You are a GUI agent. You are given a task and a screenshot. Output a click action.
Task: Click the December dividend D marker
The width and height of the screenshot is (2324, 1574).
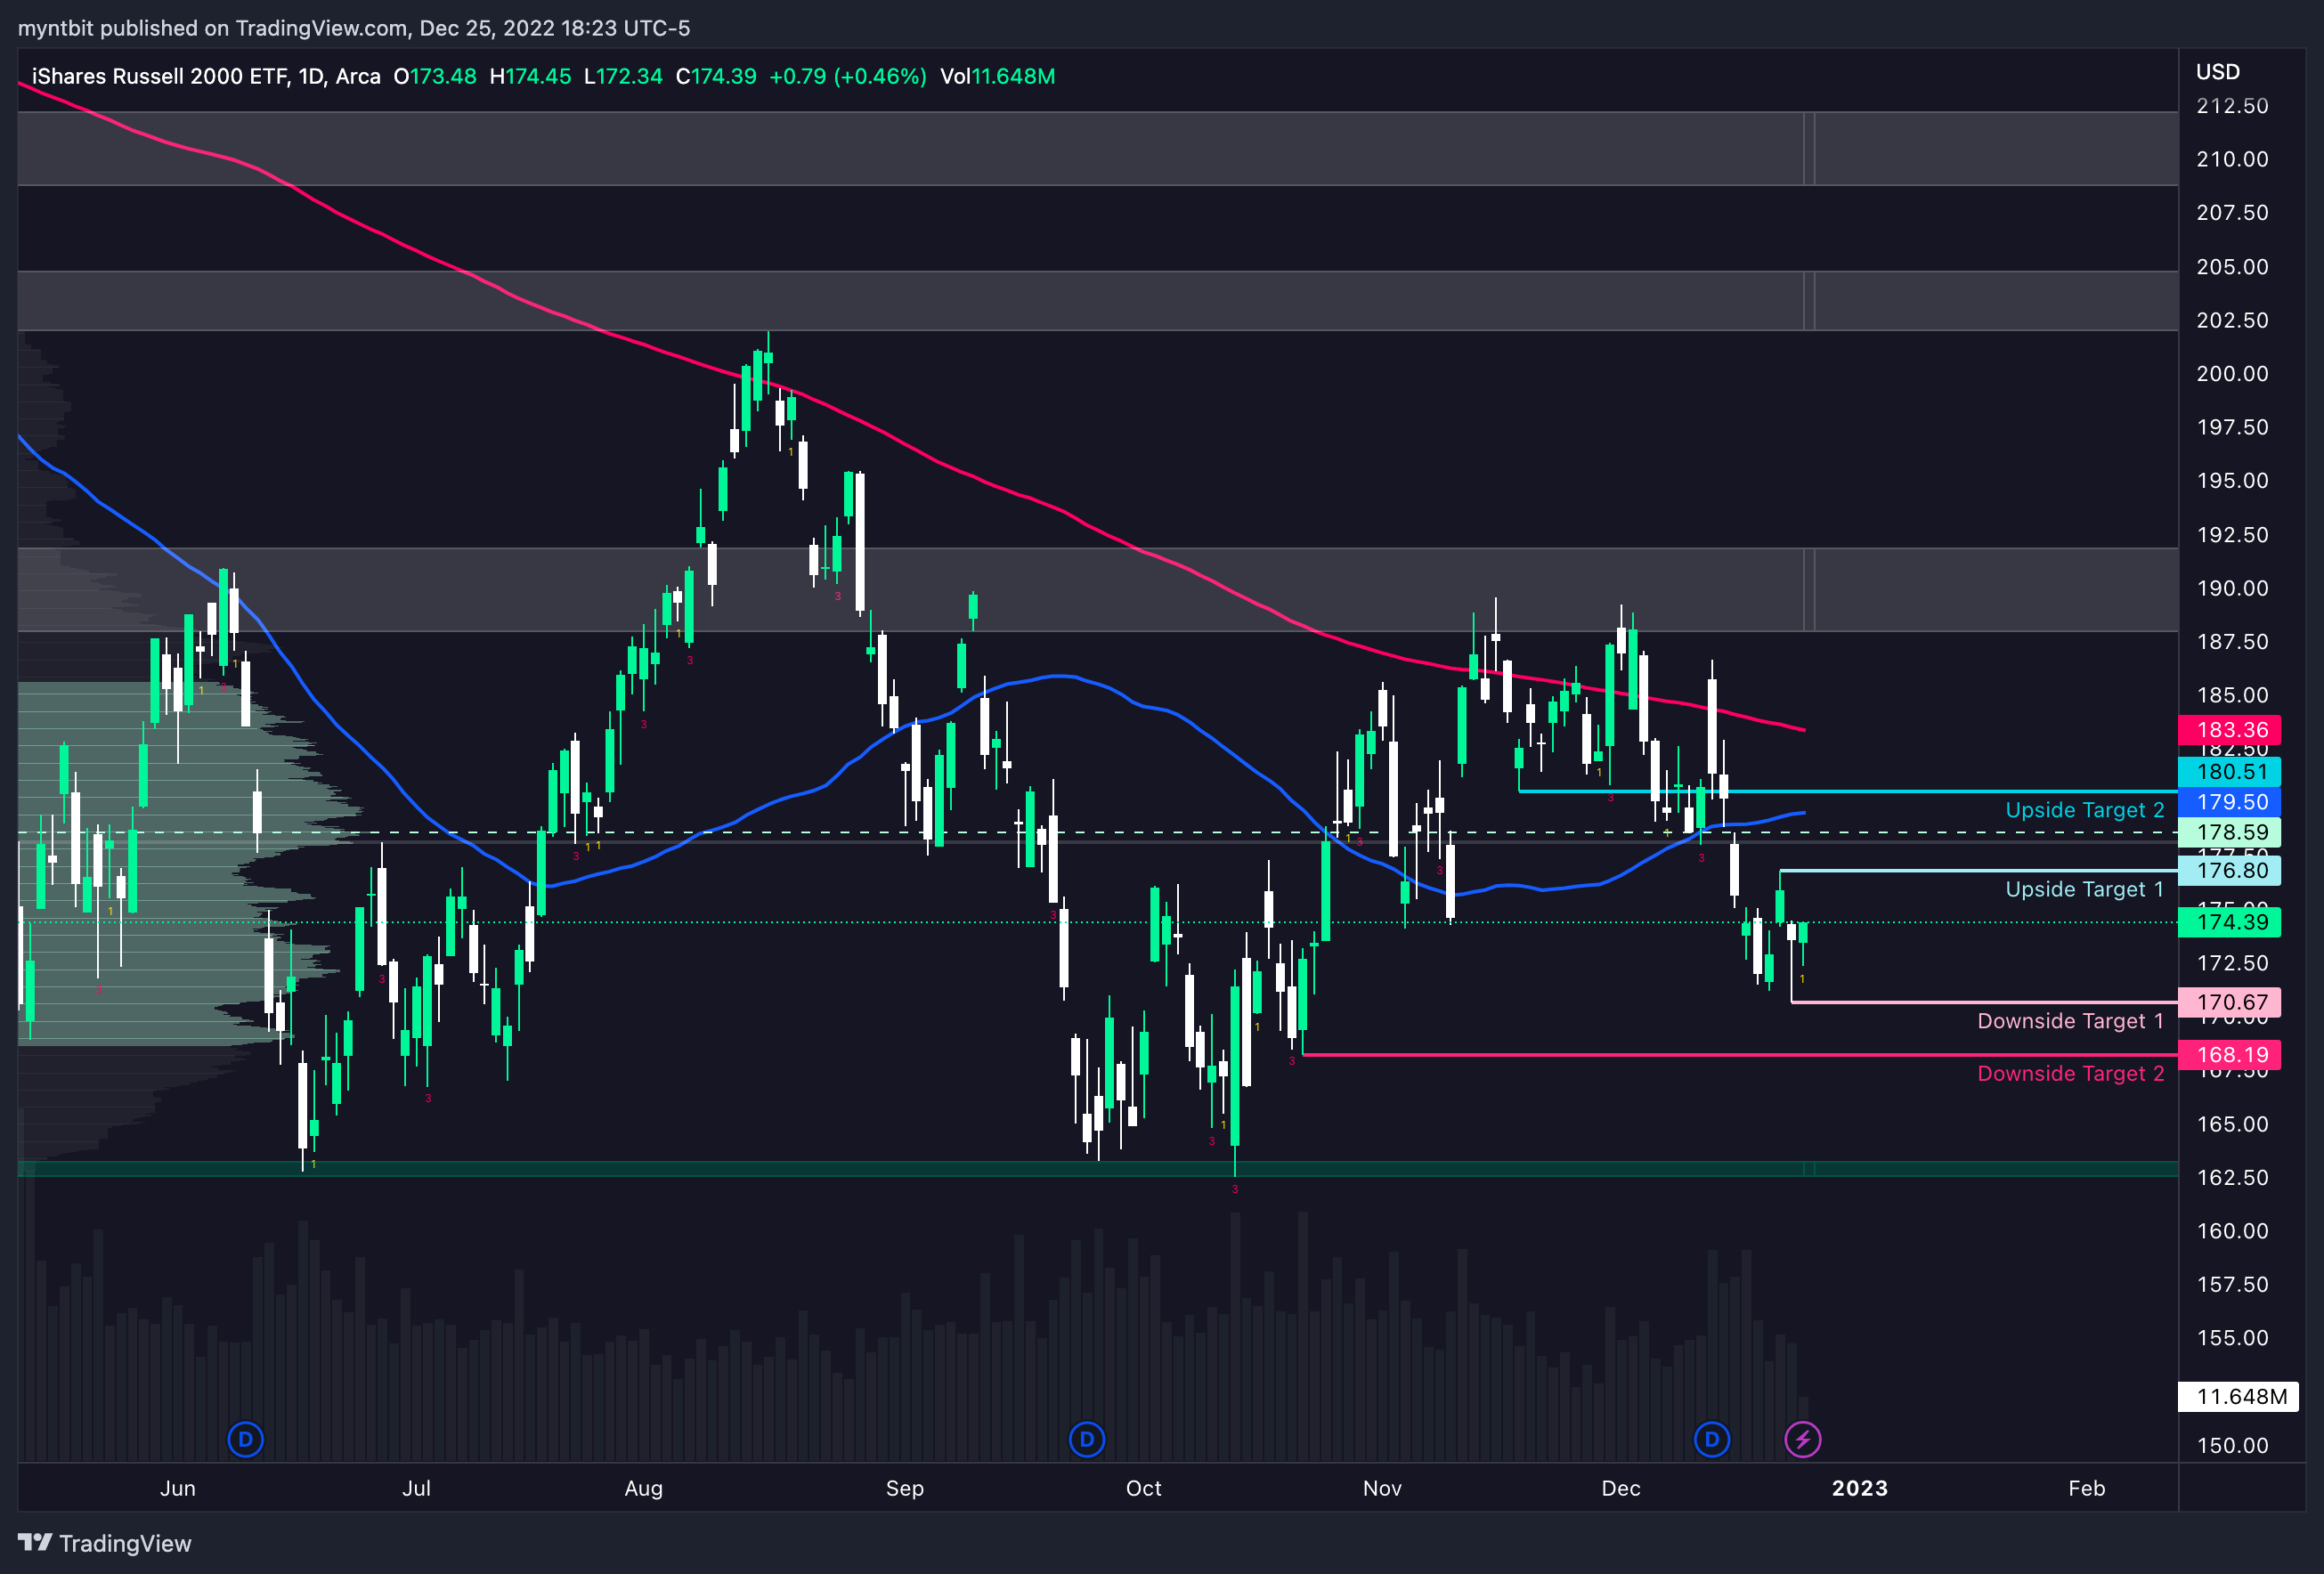(1712, 1440)
